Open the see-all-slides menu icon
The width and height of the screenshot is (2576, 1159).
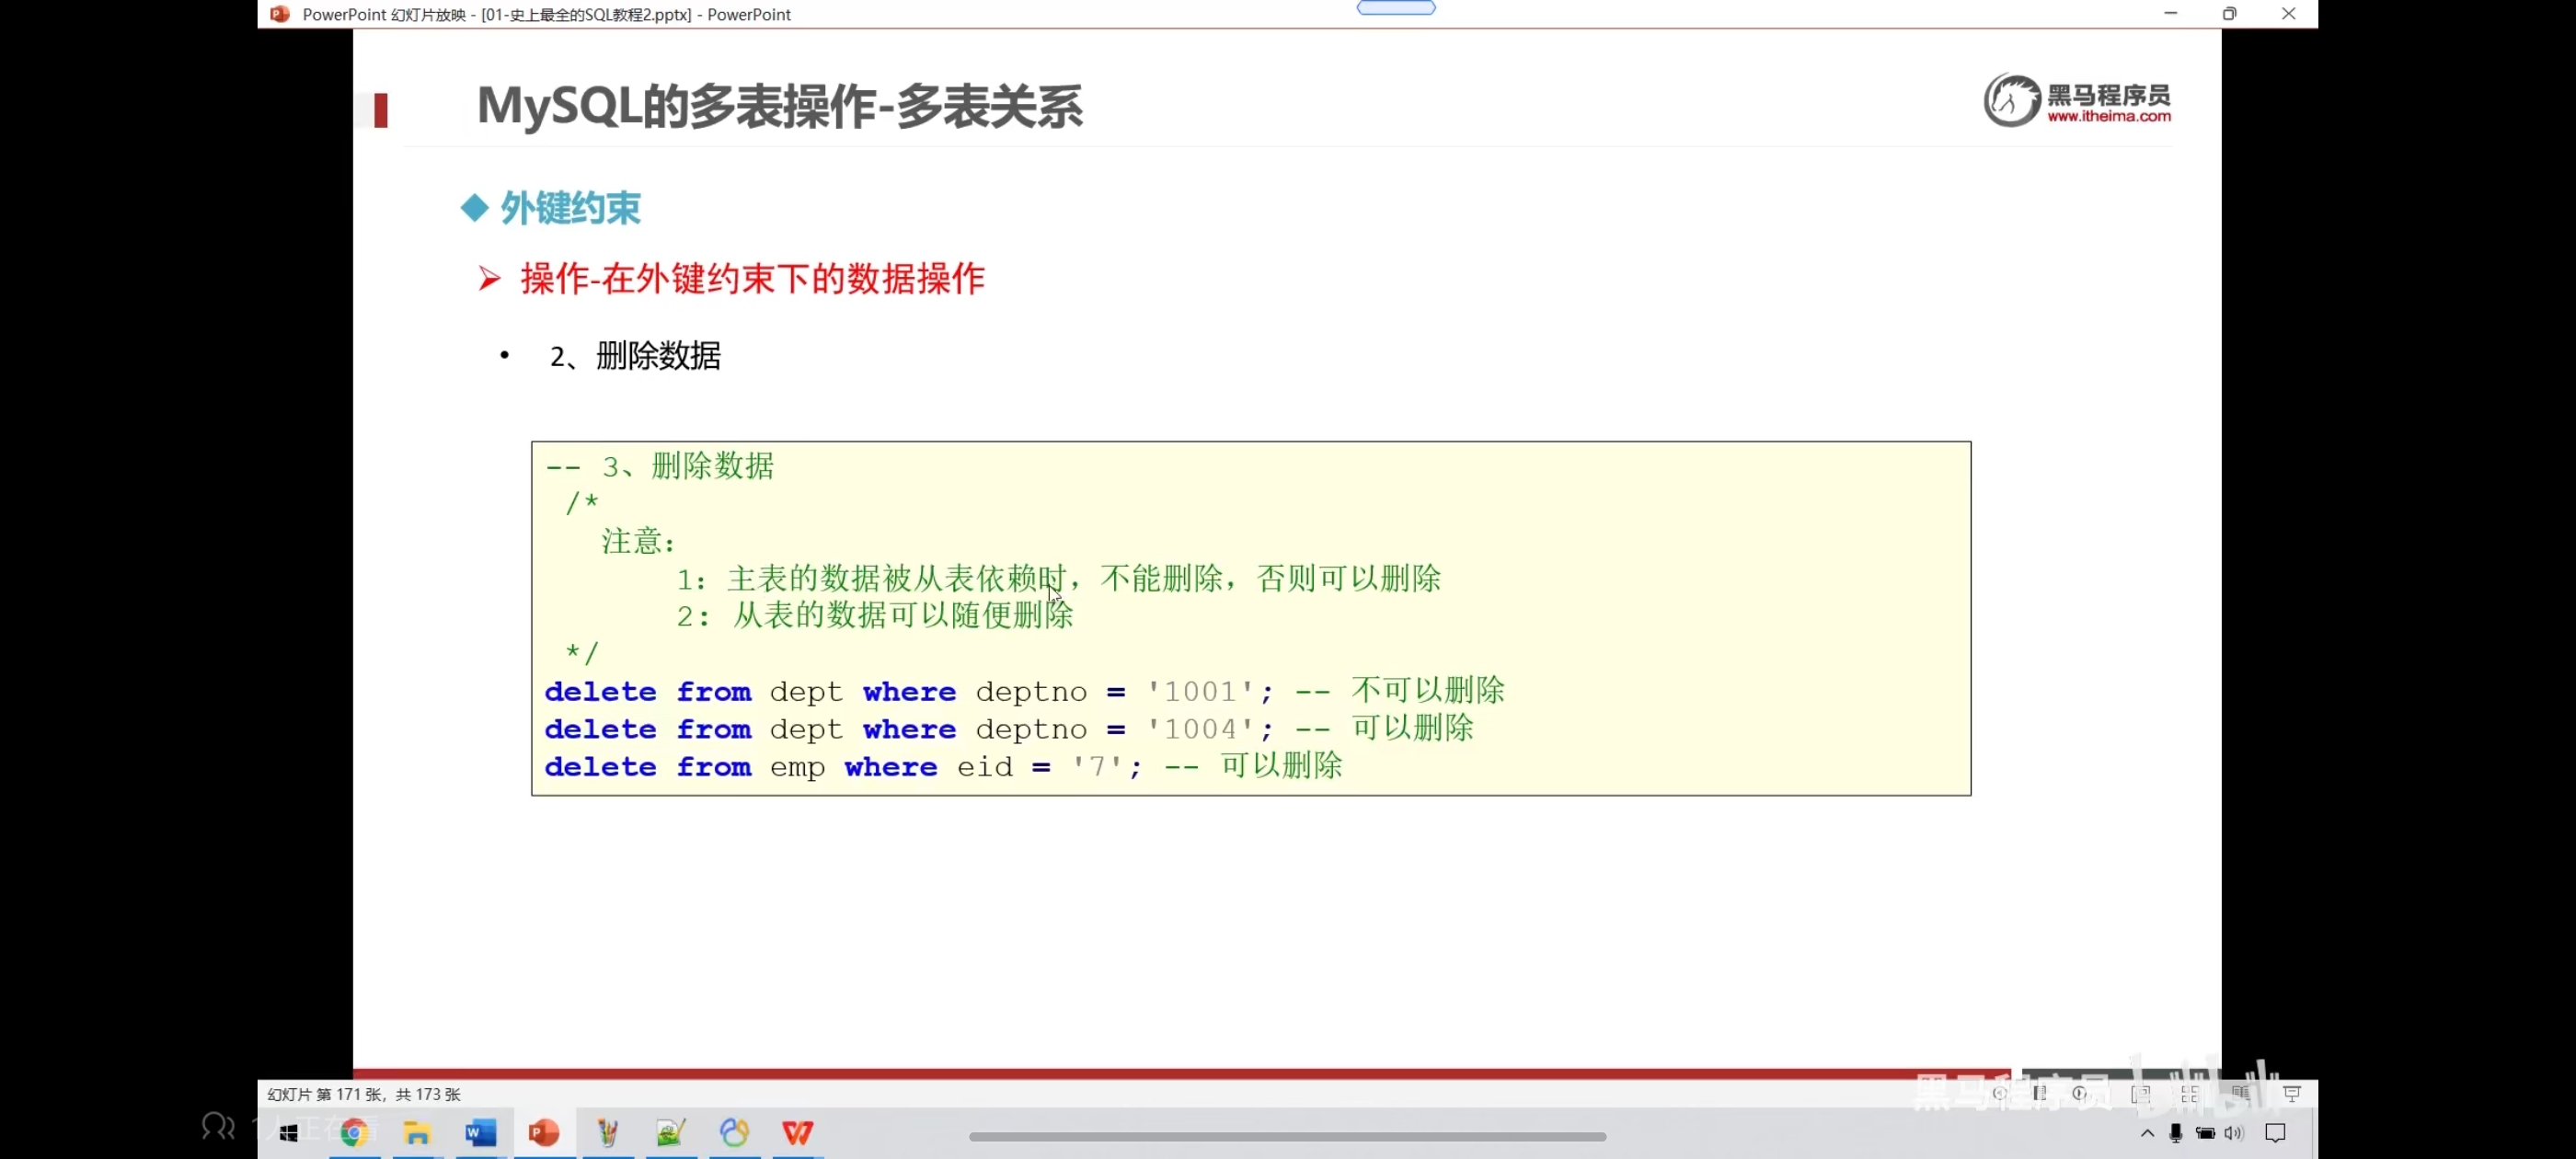(2040, 1093)
